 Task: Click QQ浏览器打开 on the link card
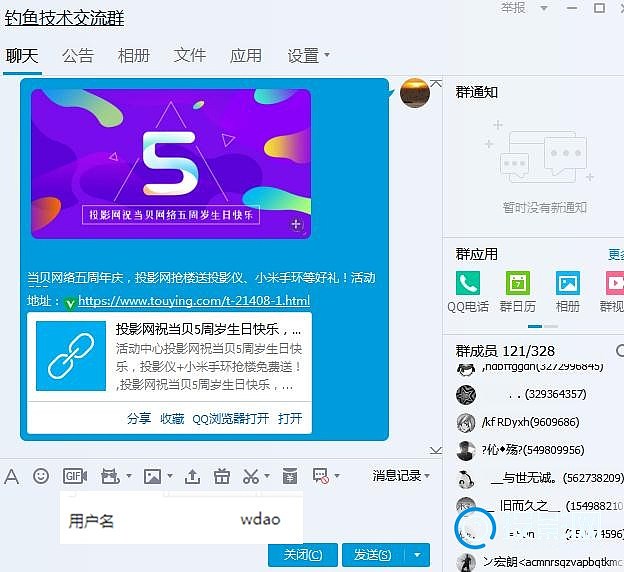point(230,418)
